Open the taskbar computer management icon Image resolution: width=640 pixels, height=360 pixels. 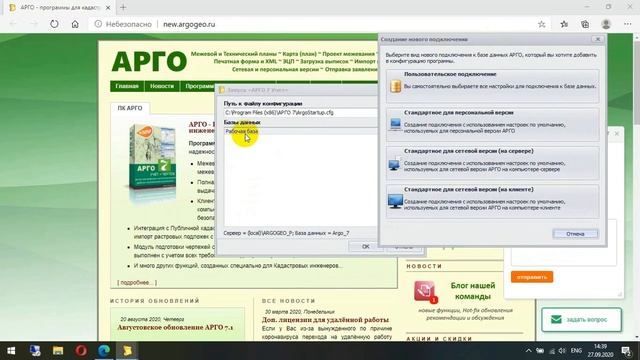coord(35,351)
